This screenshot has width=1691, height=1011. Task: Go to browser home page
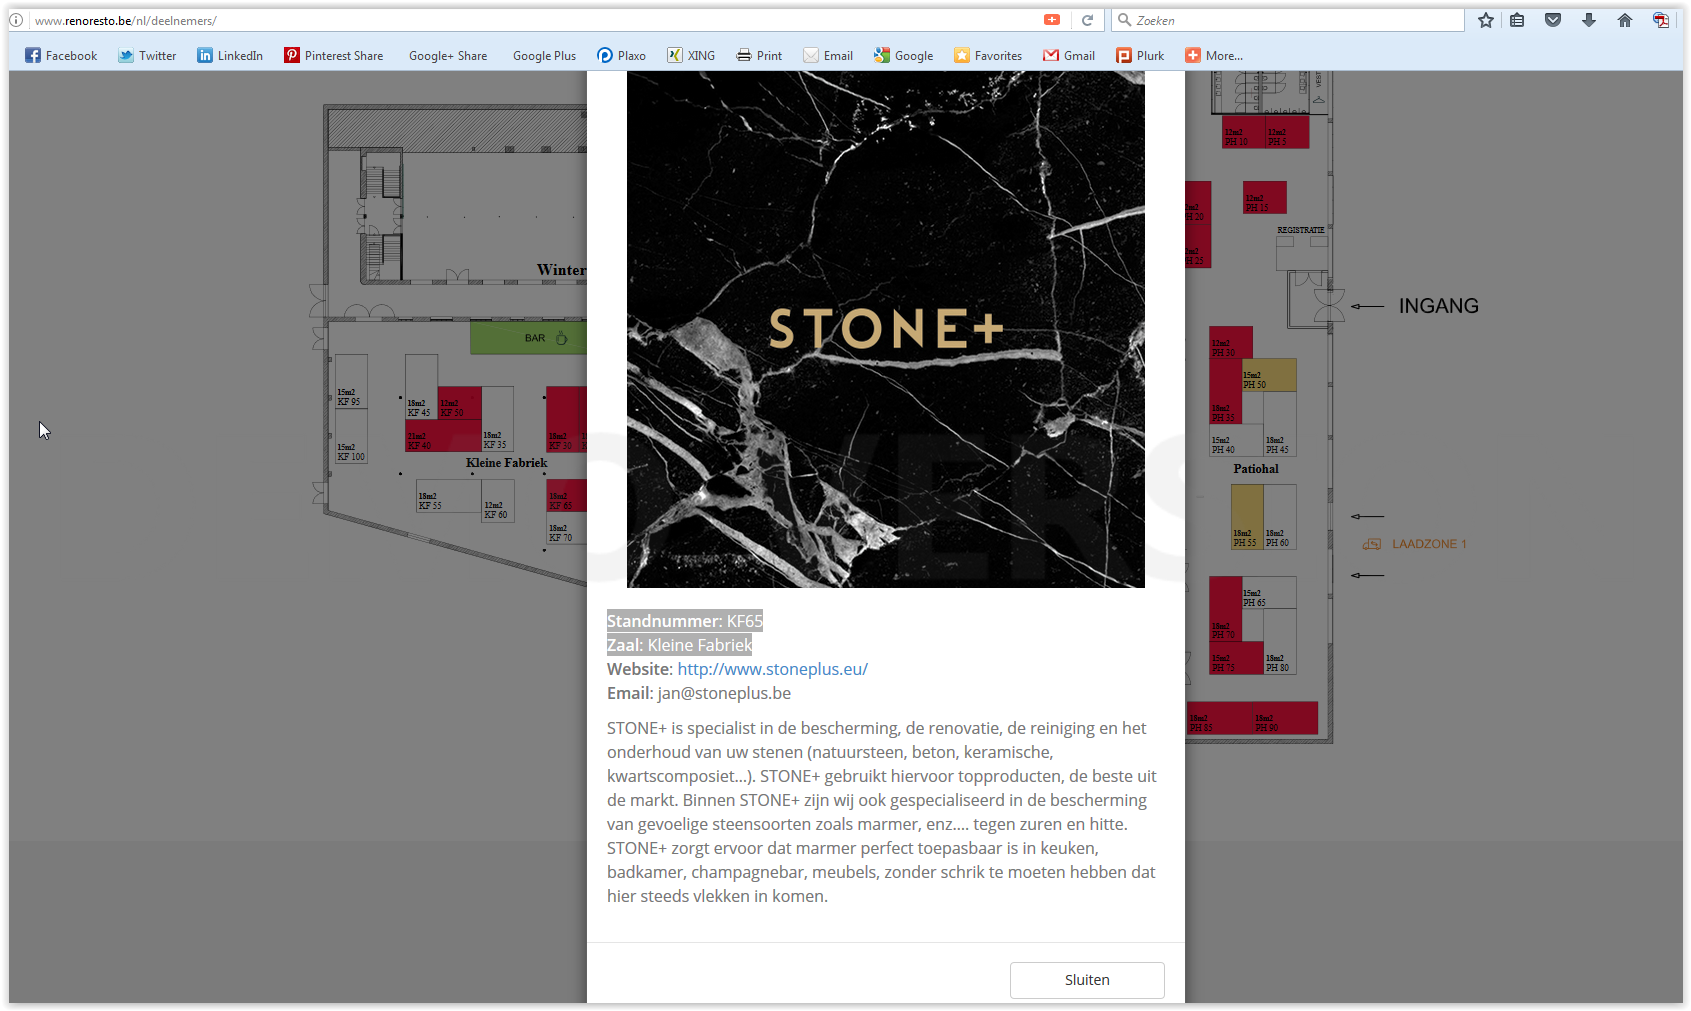[1625, 20]
